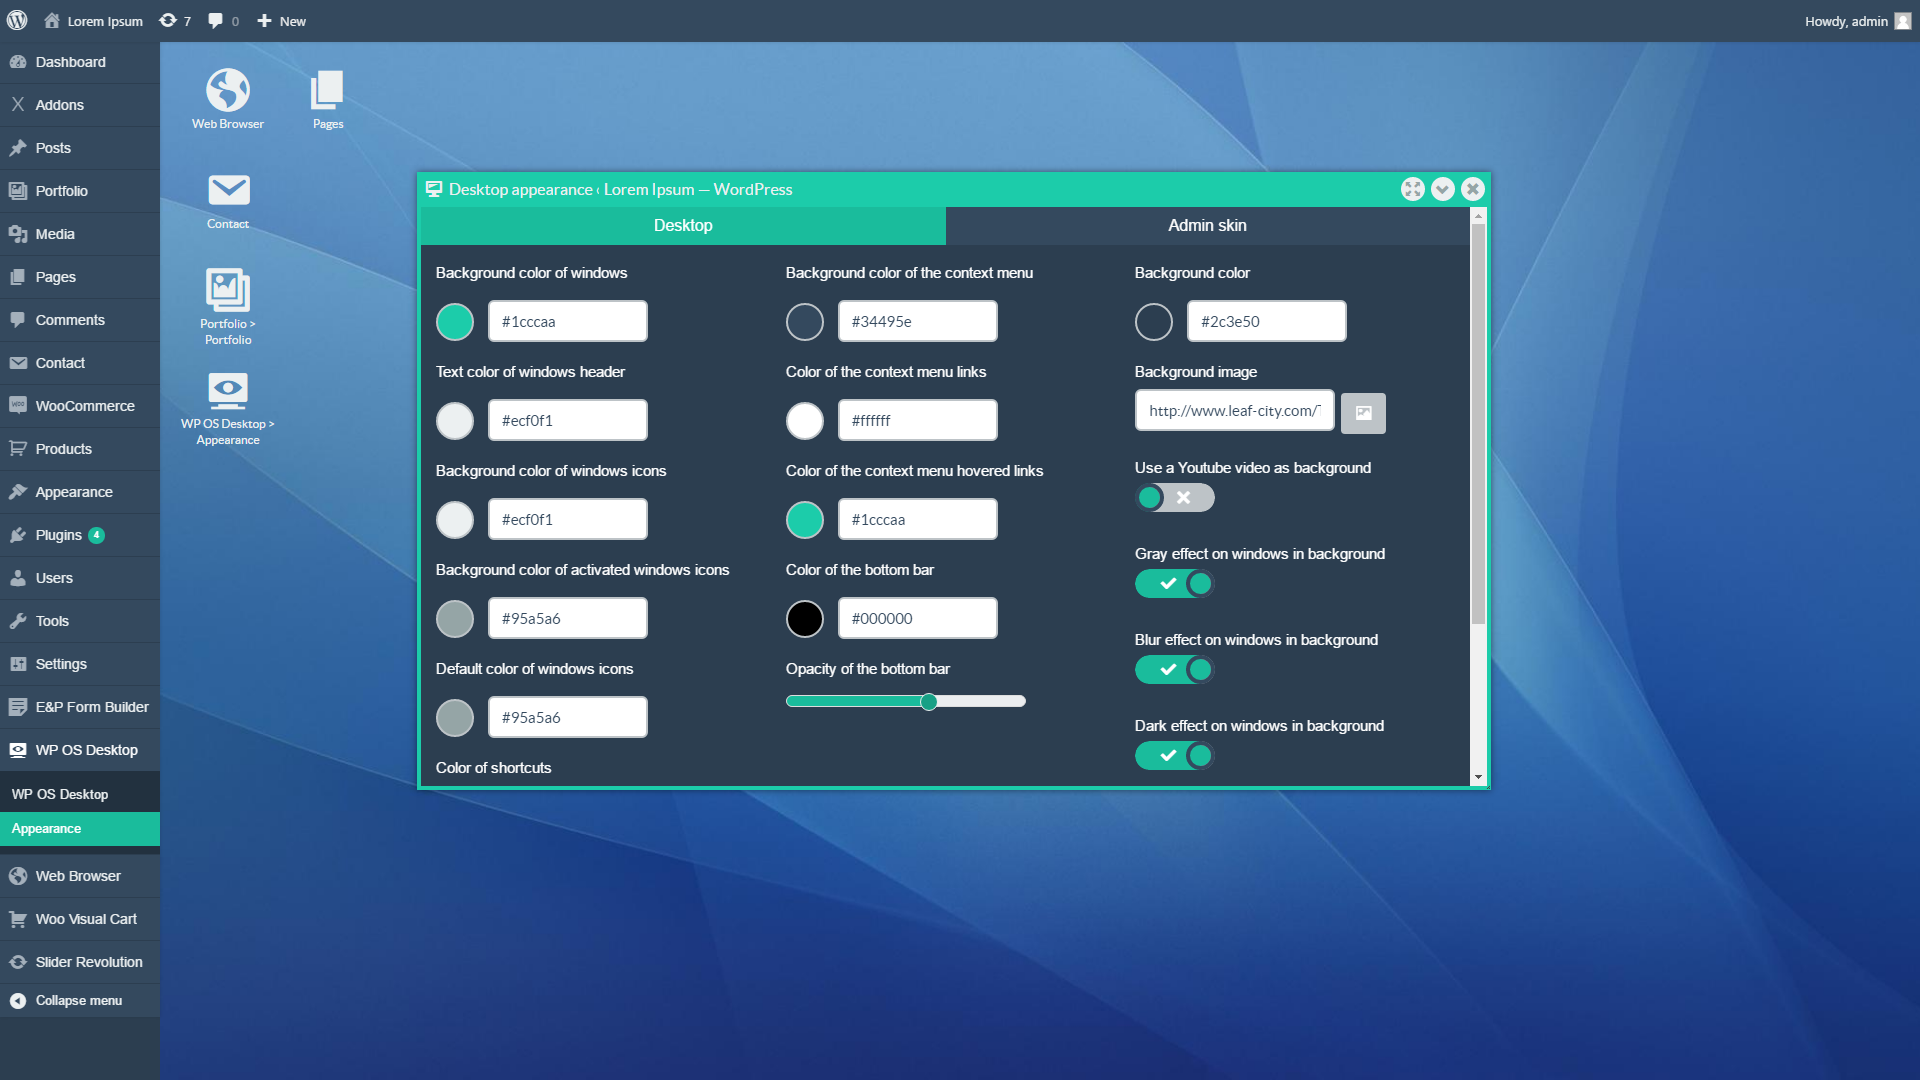Click the background image upload icon button
The width and height of the screenshot is (1920, 1080).
[1363, 413]
